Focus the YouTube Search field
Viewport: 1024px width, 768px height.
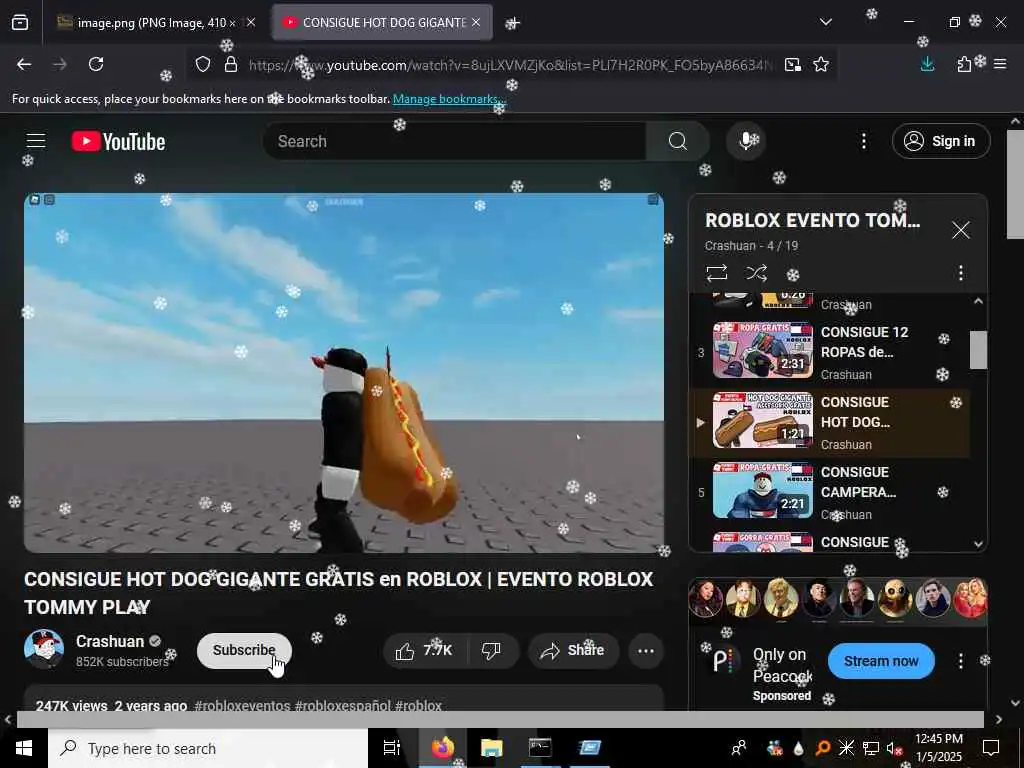click(x=455, y=141)
